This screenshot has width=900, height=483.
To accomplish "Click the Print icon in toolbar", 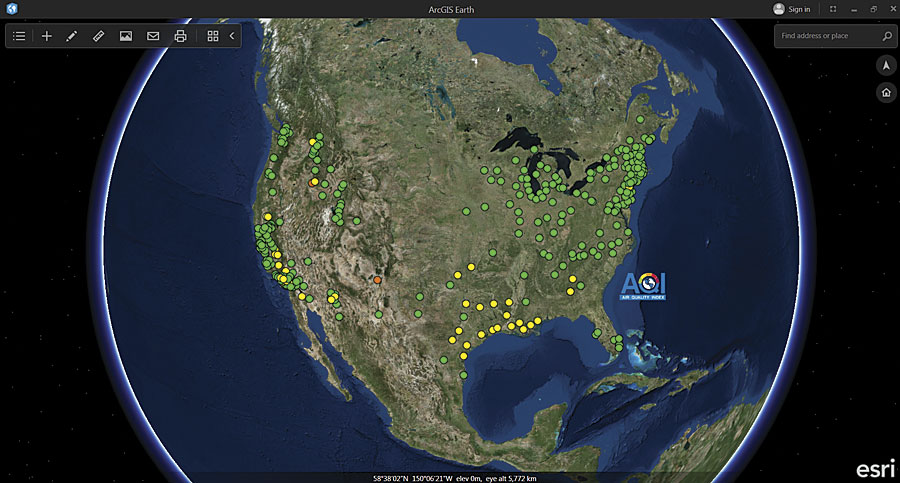I will (180, 36).
